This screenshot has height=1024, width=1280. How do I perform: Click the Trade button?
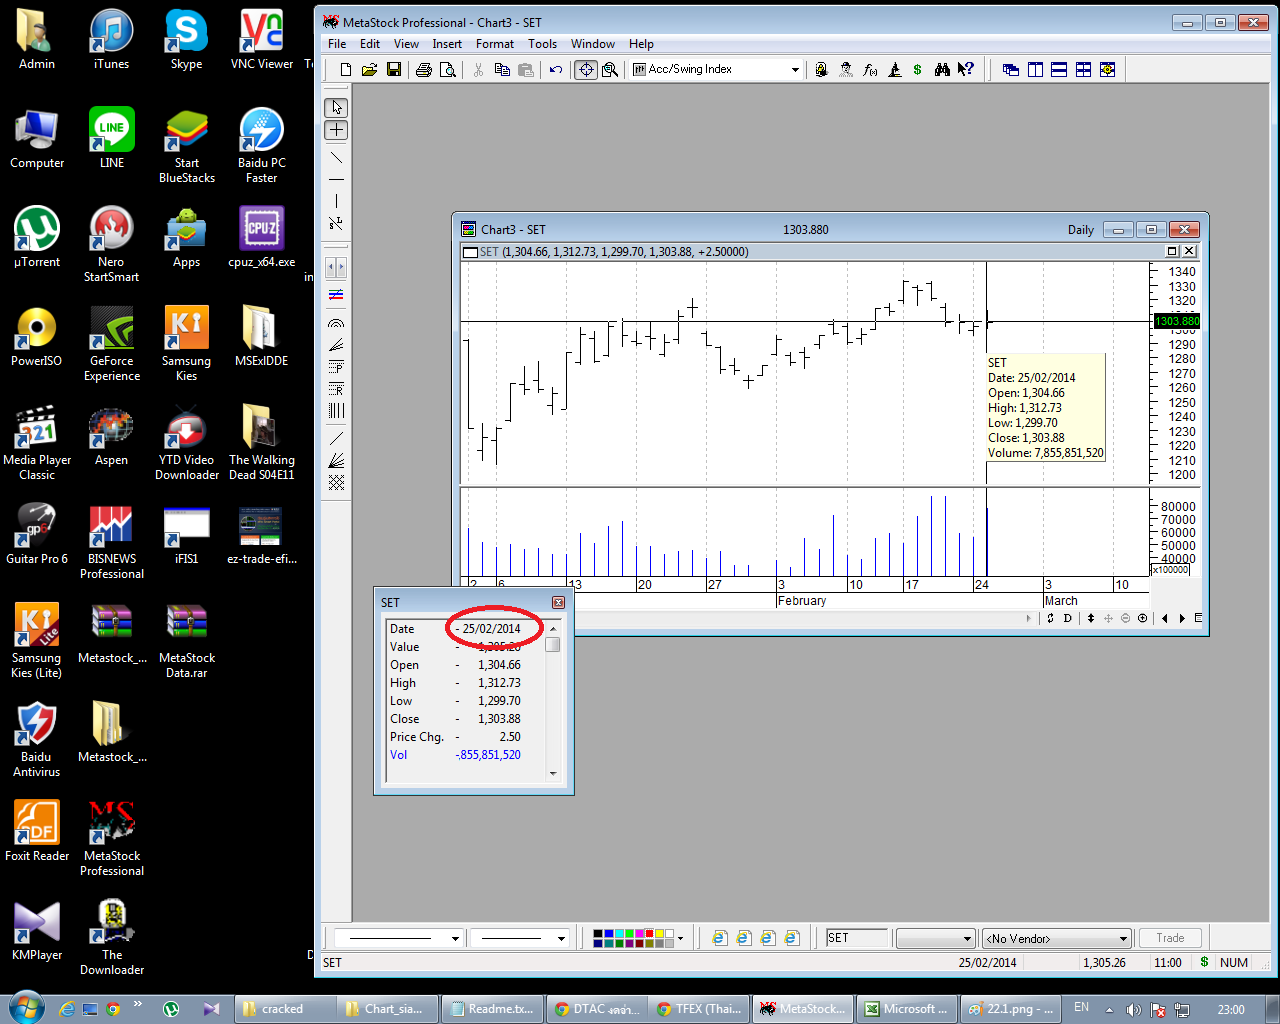pos(1170,938)
